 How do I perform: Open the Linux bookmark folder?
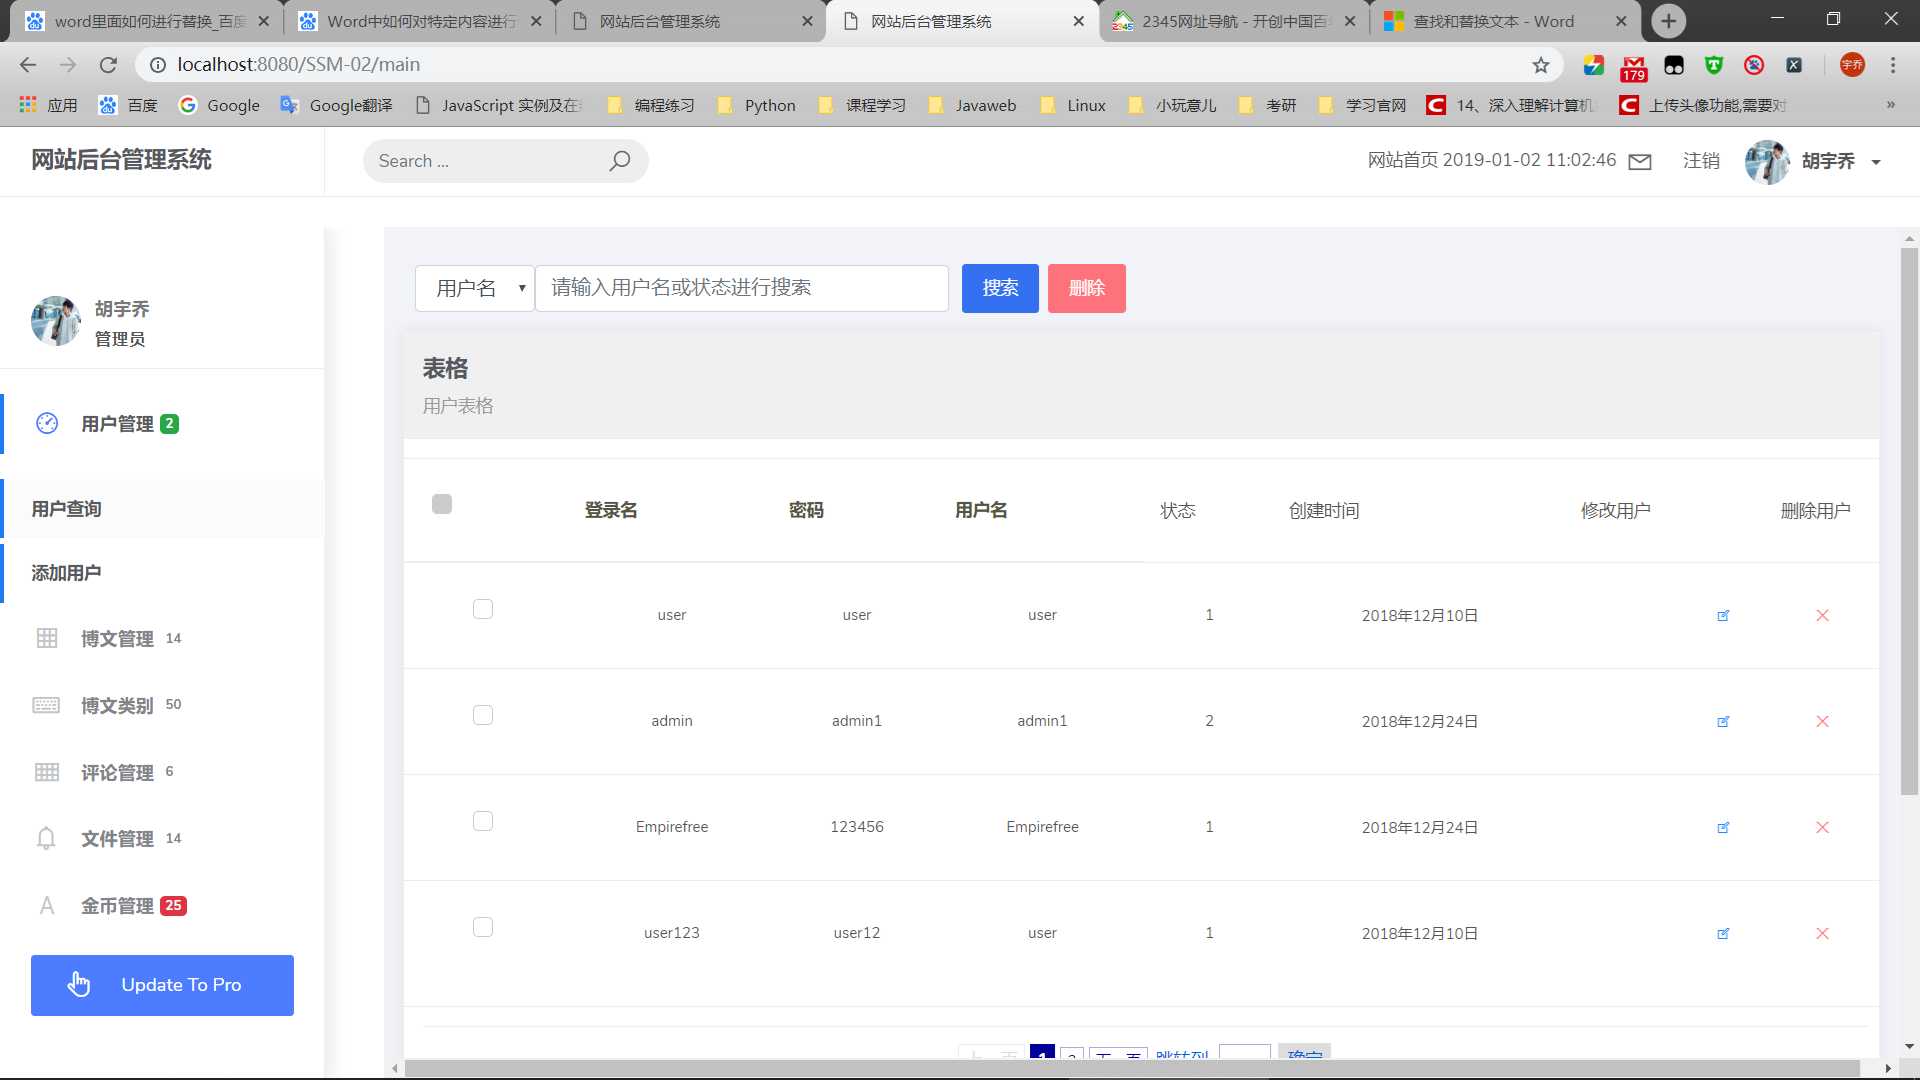tap(1073, 105)
